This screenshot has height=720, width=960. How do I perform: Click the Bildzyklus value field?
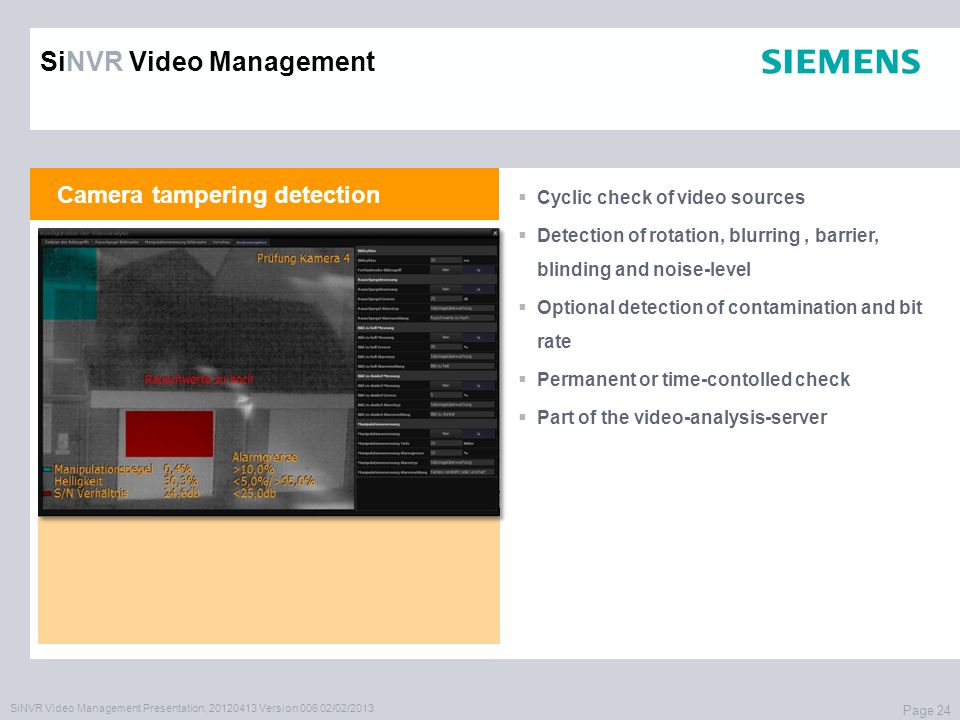point(446,260)
